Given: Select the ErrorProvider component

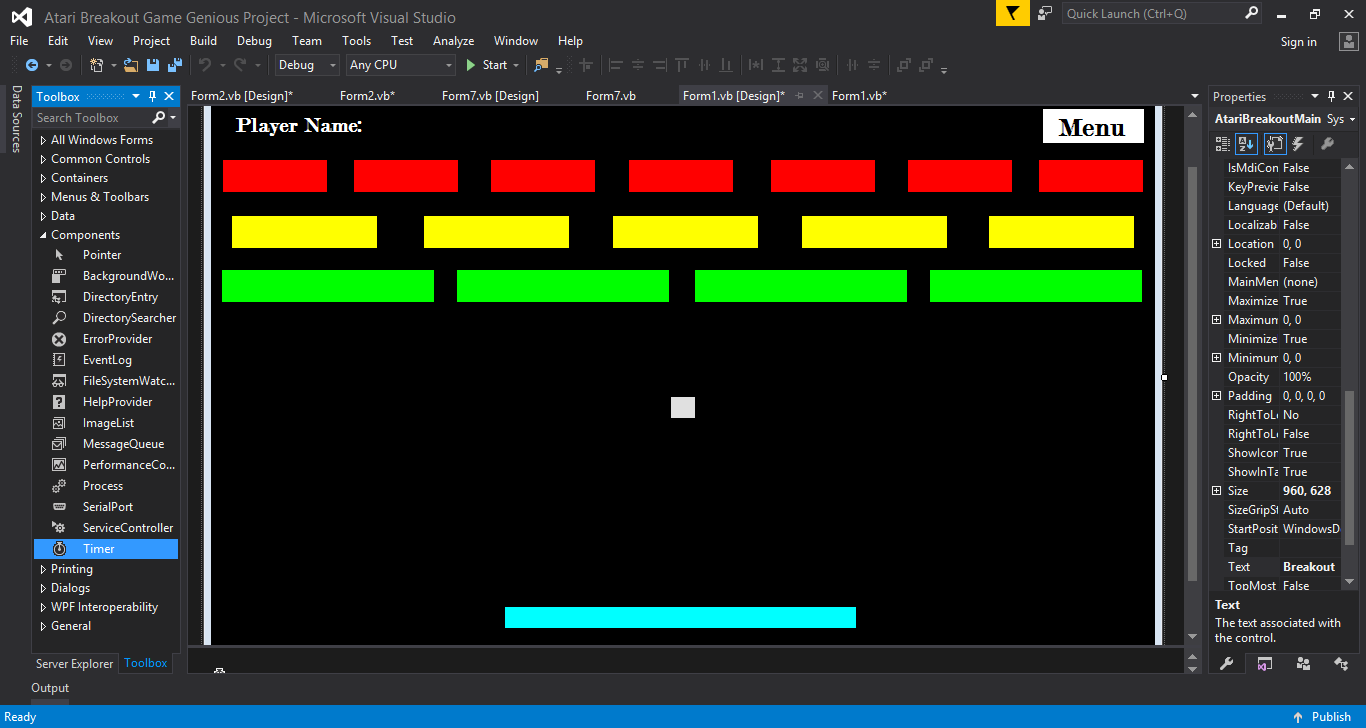Looking at the screenshot, I should (x=106, y=339).
